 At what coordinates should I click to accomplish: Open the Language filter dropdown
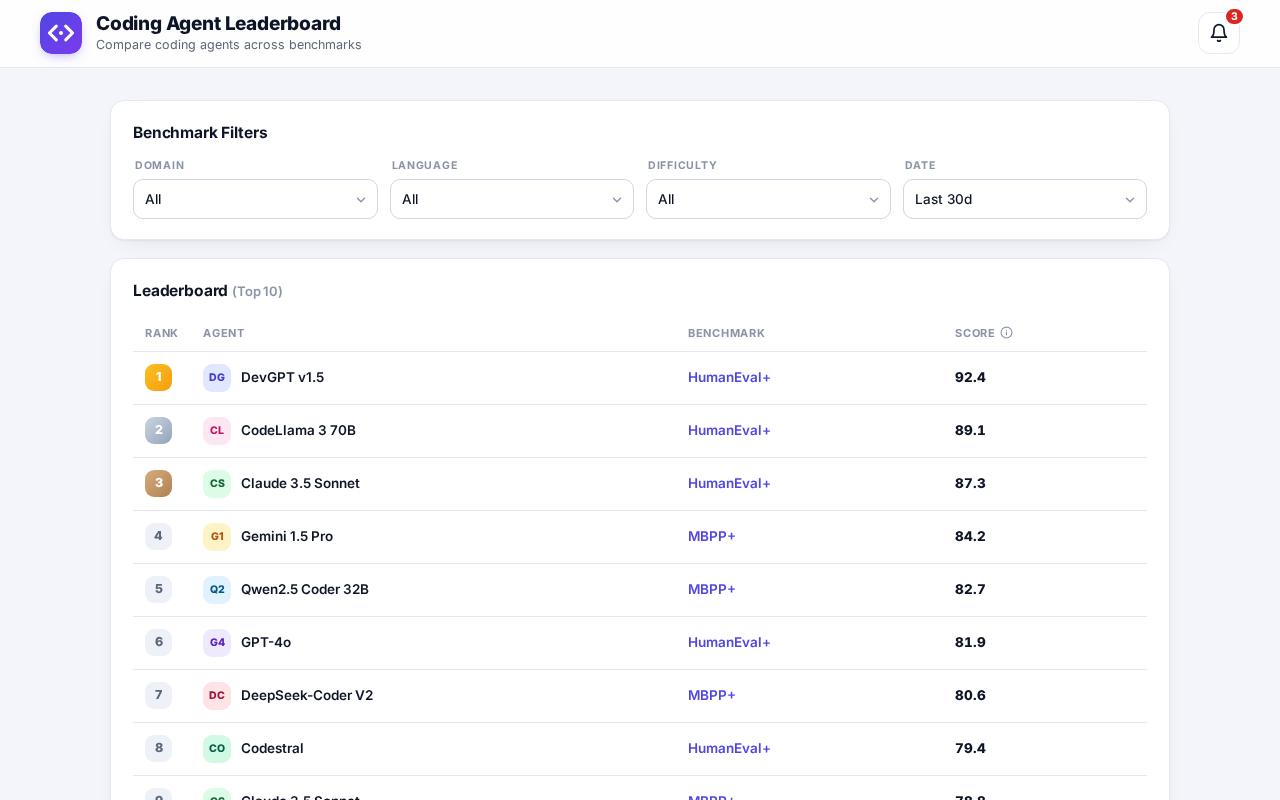512,199
